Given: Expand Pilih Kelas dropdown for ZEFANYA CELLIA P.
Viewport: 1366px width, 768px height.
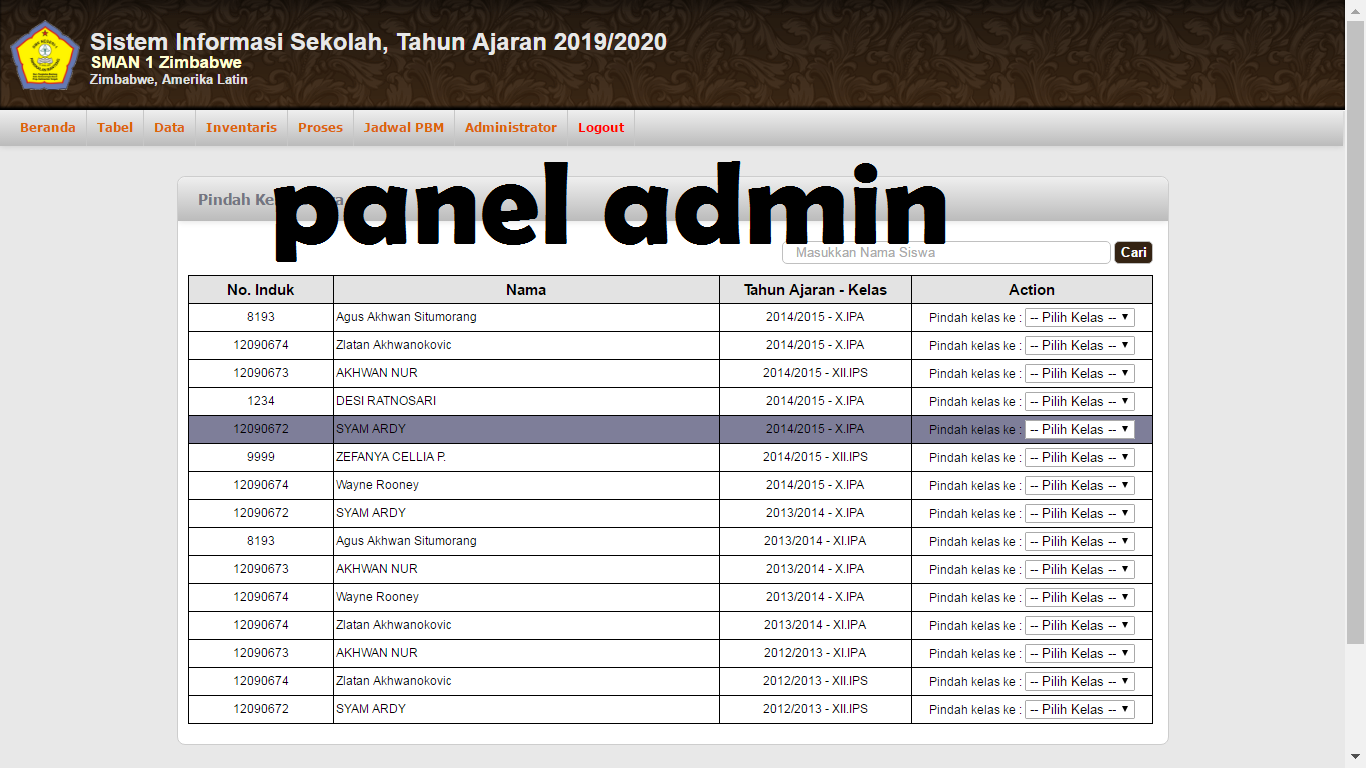Looking at the screenshot, I should pyautogui.click(x=1079, y=458).
